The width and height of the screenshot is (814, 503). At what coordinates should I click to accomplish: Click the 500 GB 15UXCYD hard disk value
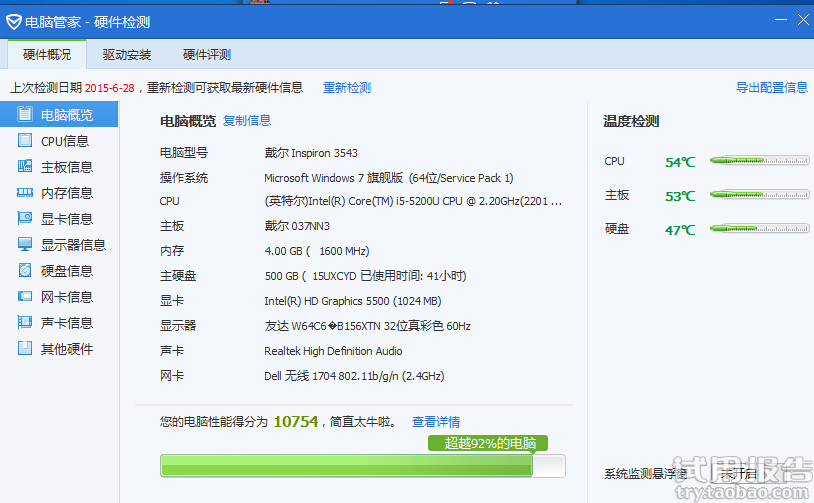pyautogui.click(x=365, y=276)
